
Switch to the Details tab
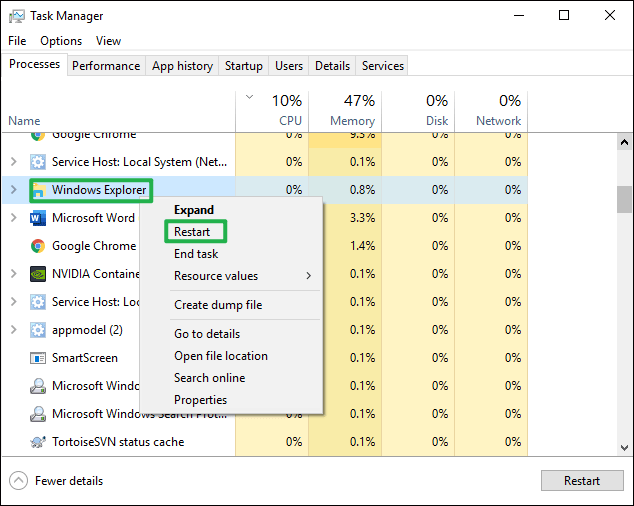[332, 66]
